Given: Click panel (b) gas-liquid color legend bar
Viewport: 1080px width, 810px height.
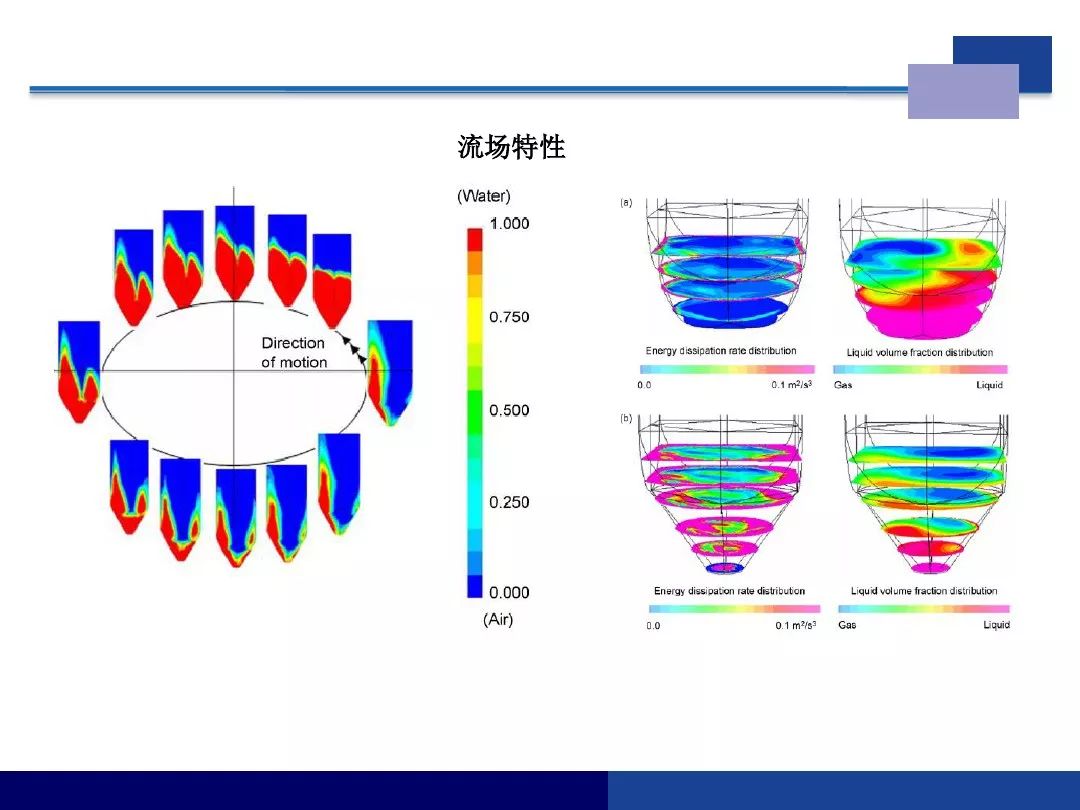Looking at the screenshot, I should tap(924, 609).
